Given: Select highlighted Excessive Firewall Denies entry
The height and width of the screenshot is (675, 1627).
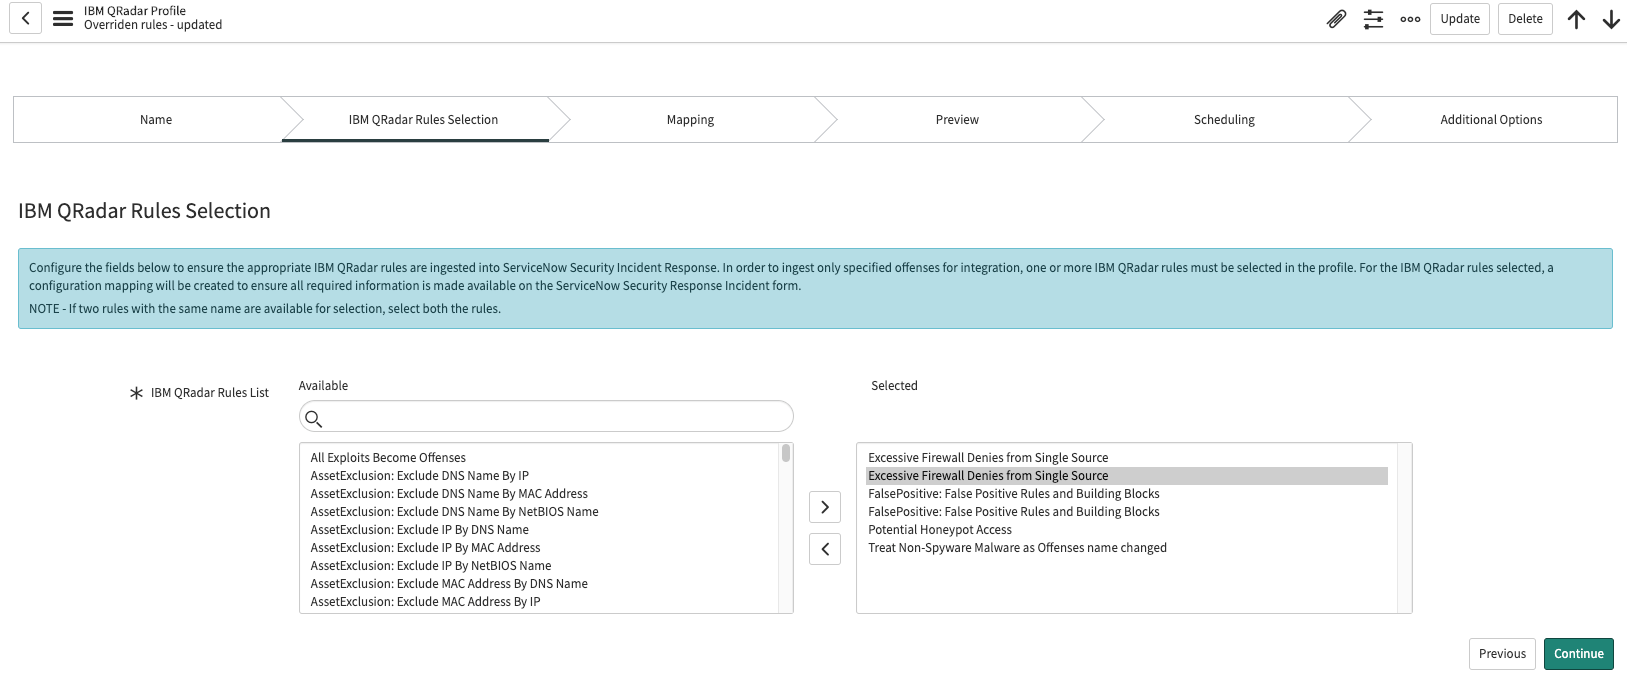Looking at the screenshot, I should tap(1127, 476).
